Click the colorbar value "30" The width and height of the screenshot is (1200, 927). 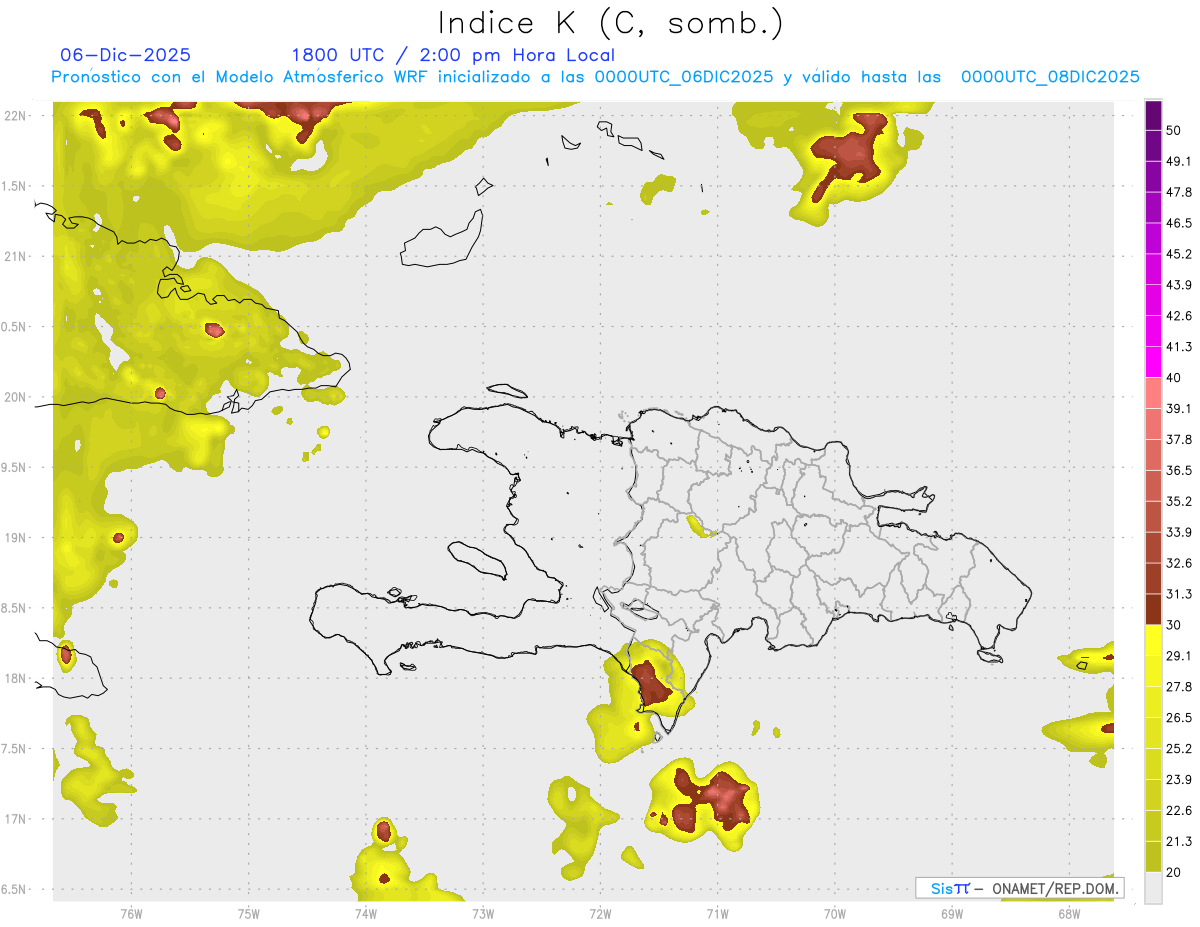(x=1175, y=625)
